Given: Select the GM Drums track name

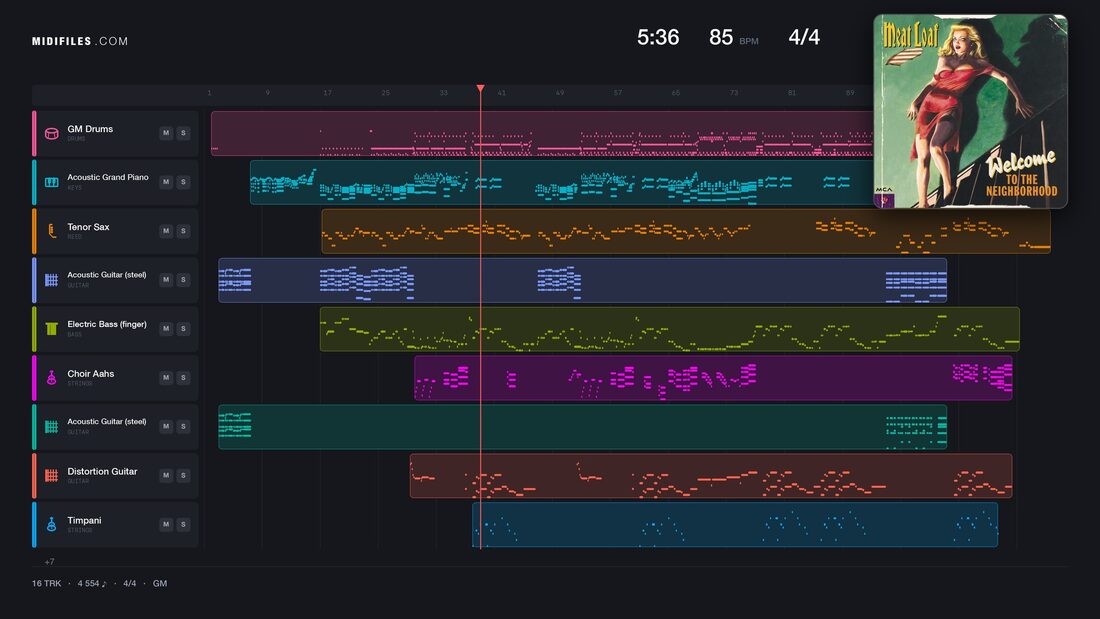Looking at the screenshot, I should click(90, 129).
